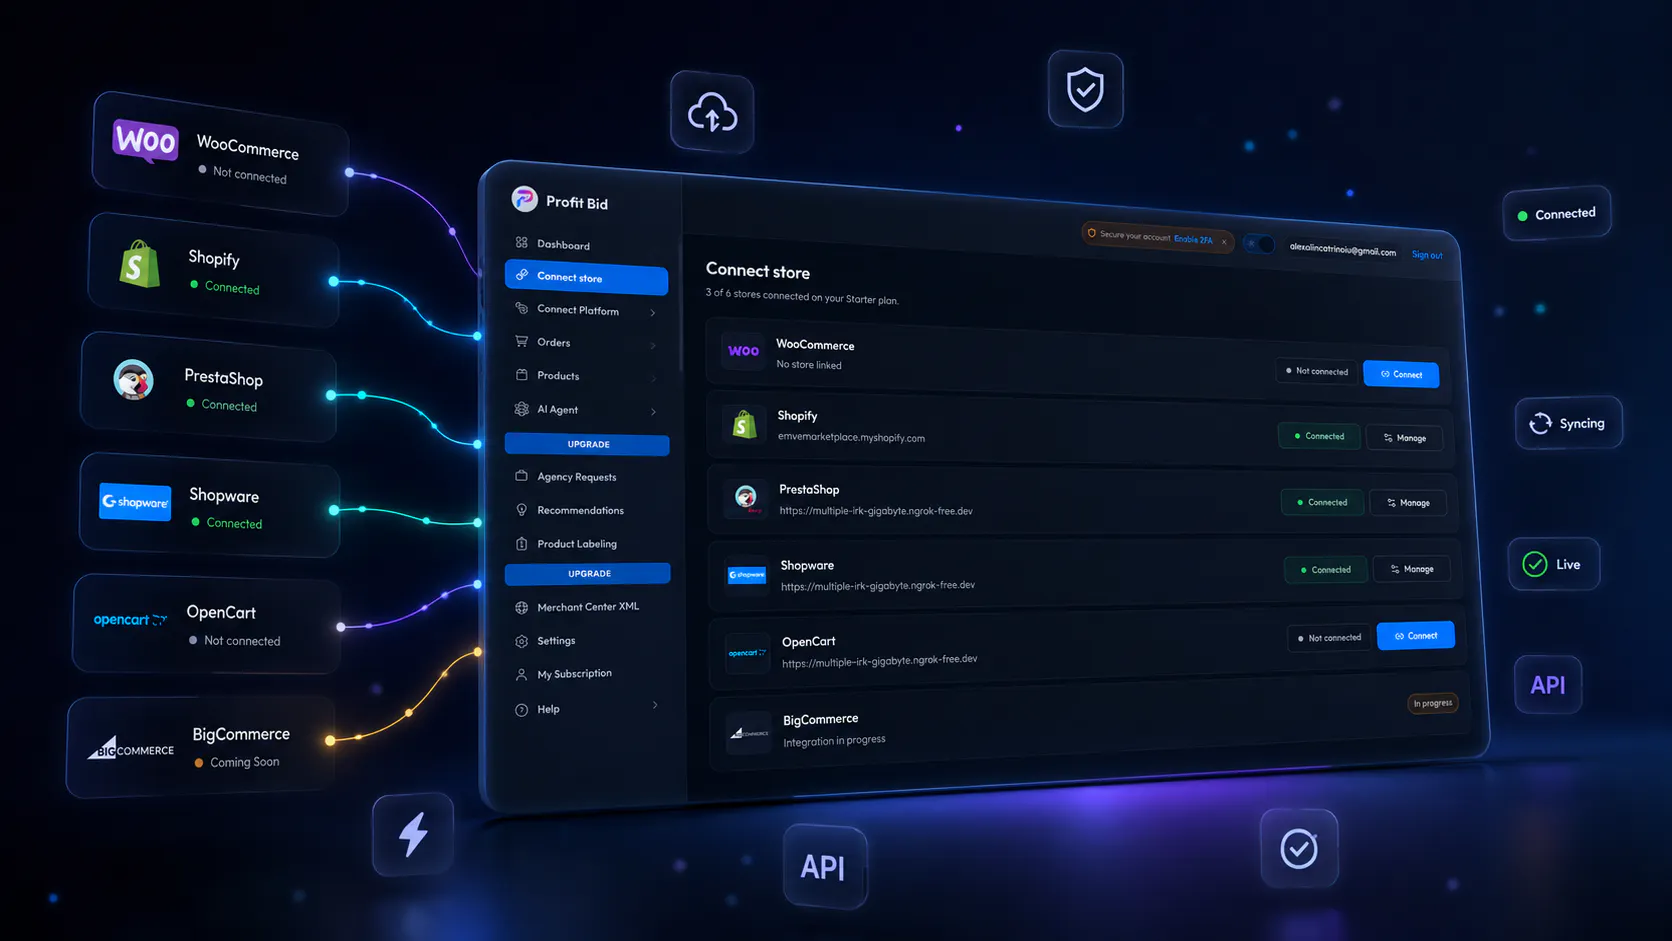1672x941 pixels.
Task: Click Connected badge in the Shopware row
Action: (1325, 570)
